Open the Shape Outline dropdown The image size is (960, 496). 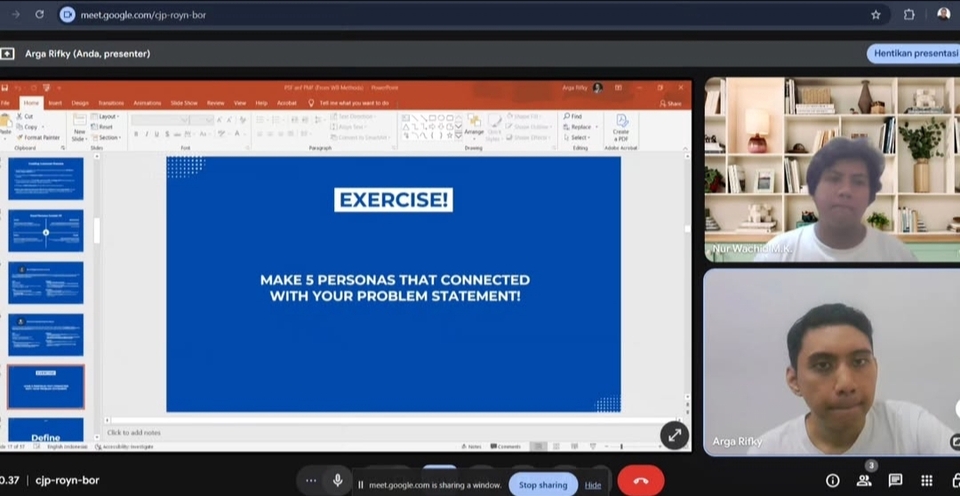tap(529, 127)
